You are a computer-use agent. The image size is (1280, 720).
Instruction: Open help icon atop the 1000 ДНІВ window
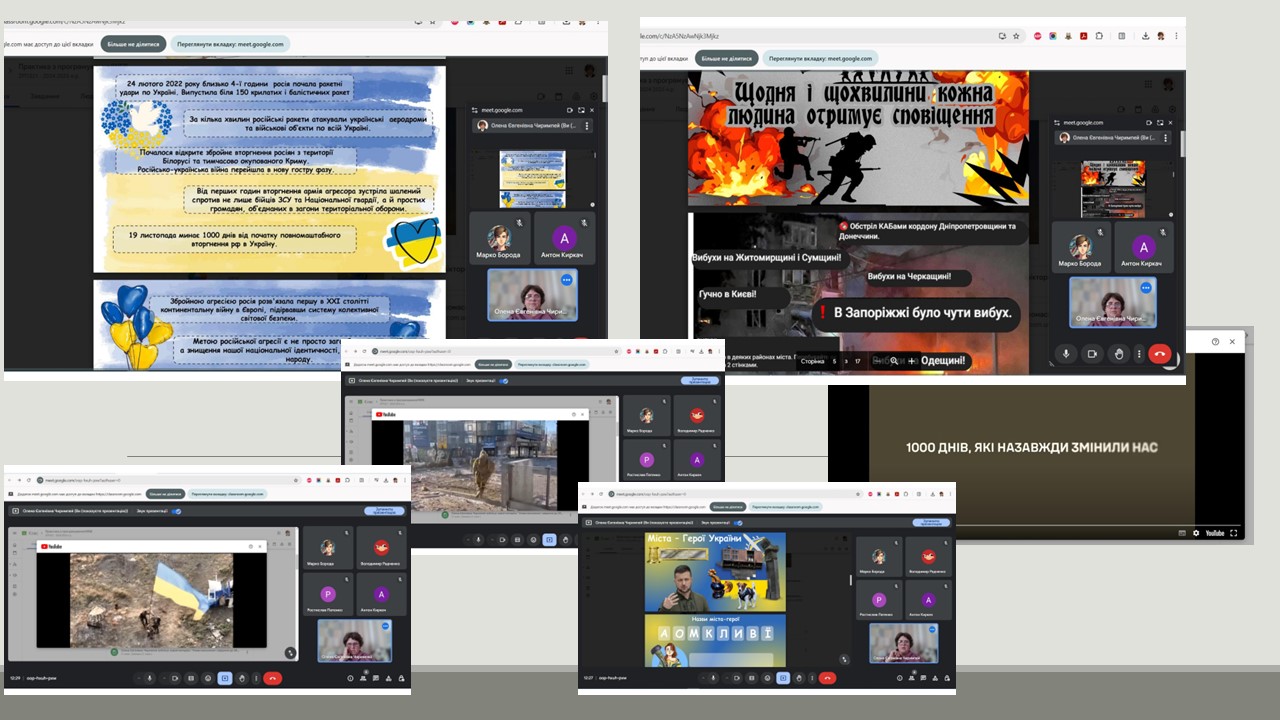coord(1215,341)
